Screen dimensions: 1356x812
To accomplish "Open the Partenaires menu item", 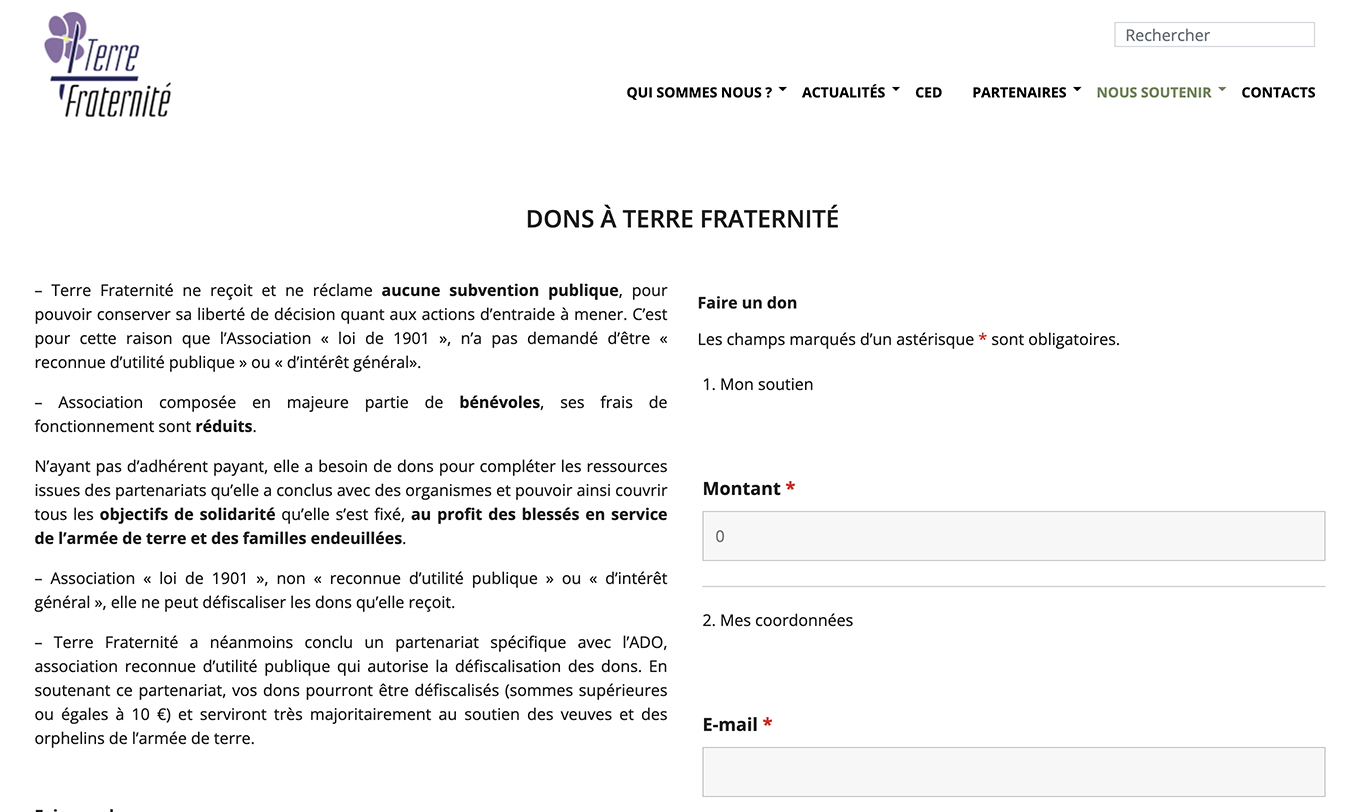I will pos(1018,92).
